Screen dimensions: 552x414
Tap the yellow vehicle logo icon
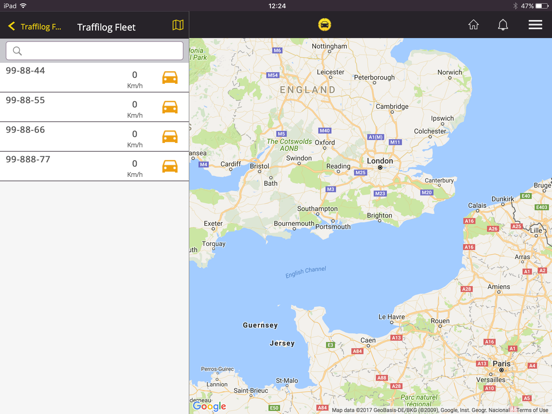pyautogui.click(x=324, y=25)
